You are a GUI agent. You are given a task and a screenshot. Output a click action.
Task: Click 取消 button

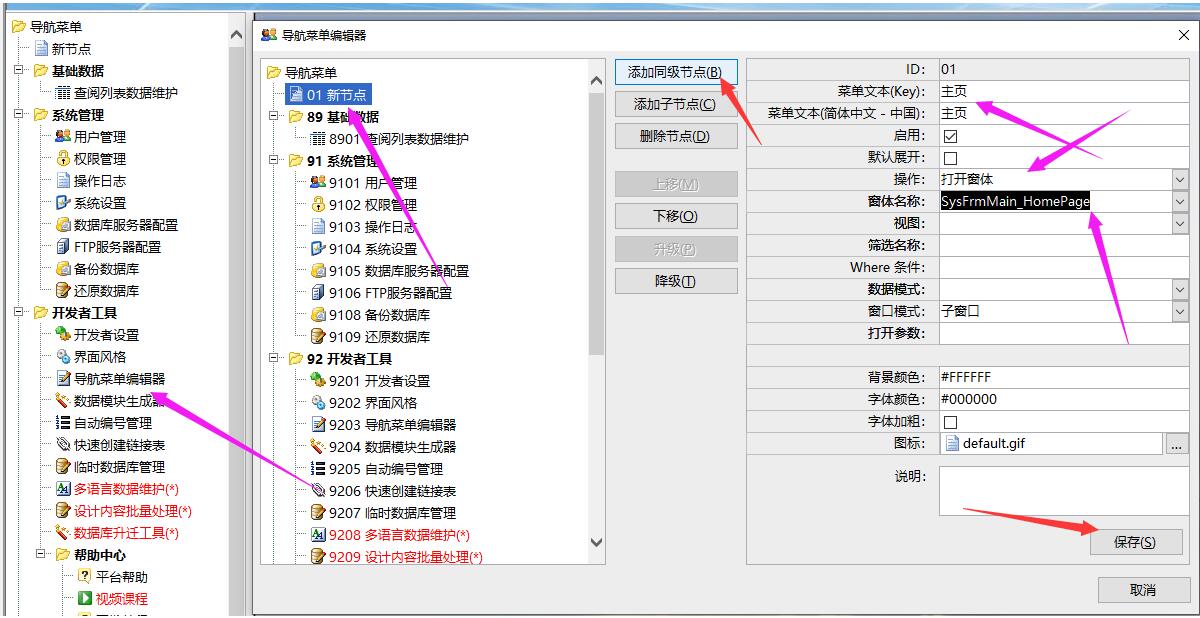(1143, 590)
